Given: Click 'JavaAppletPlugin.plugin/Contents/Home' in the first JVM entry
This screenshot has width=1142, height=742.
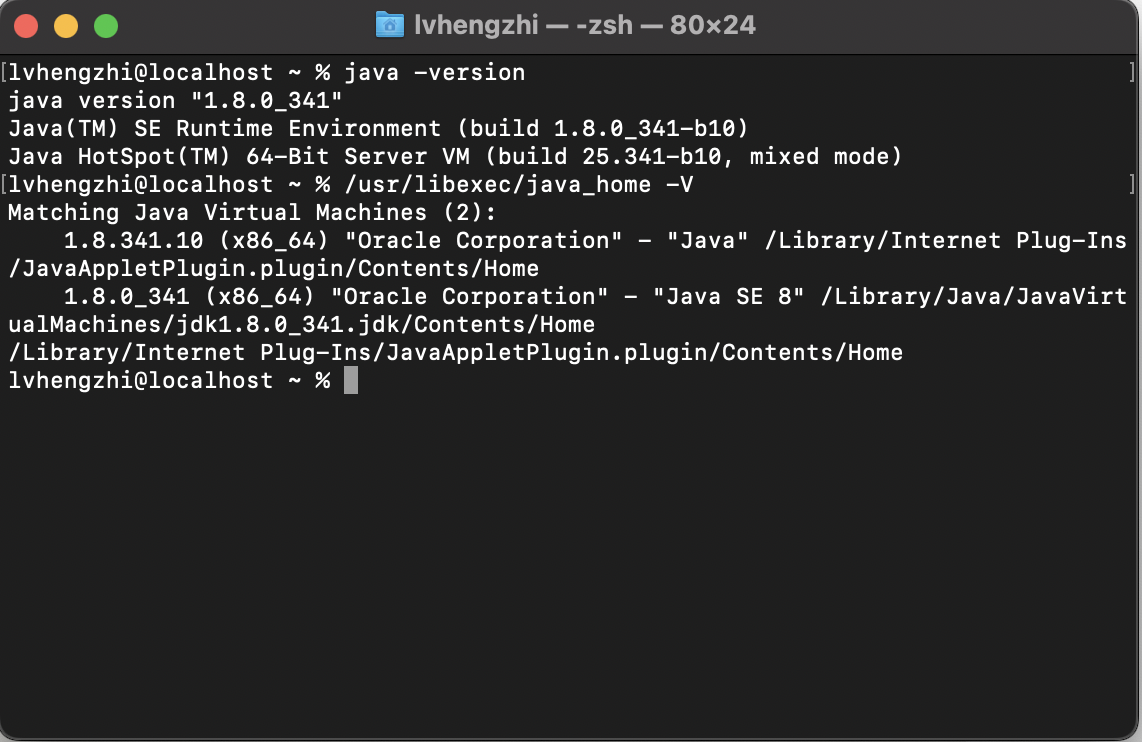Looking at the screenshot, I should click(280, 269).
